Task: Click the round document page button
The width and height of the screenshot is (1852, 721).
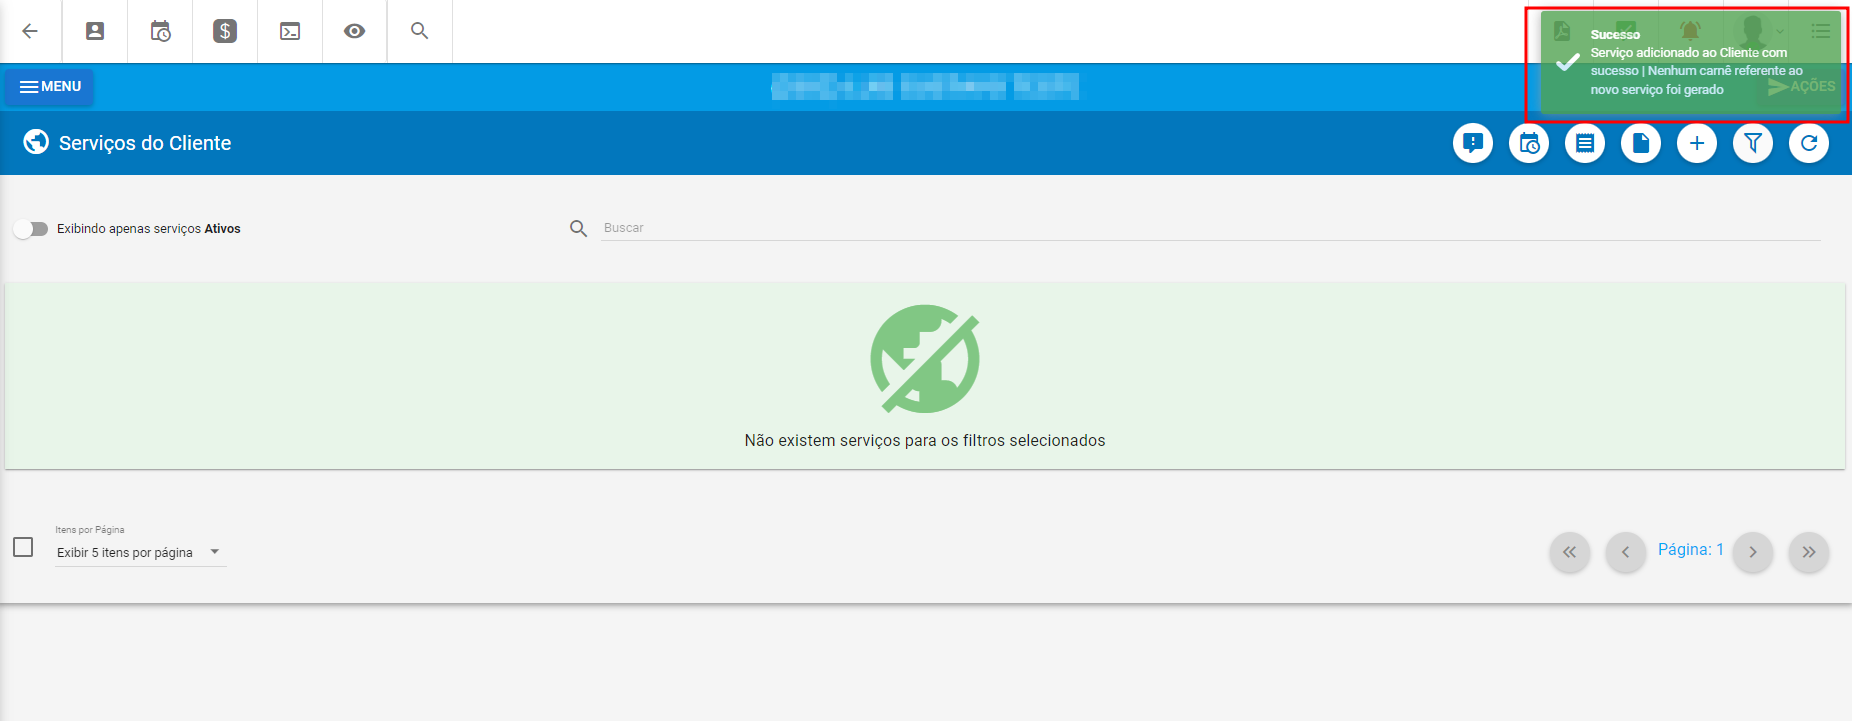Action: [1641, 143]
